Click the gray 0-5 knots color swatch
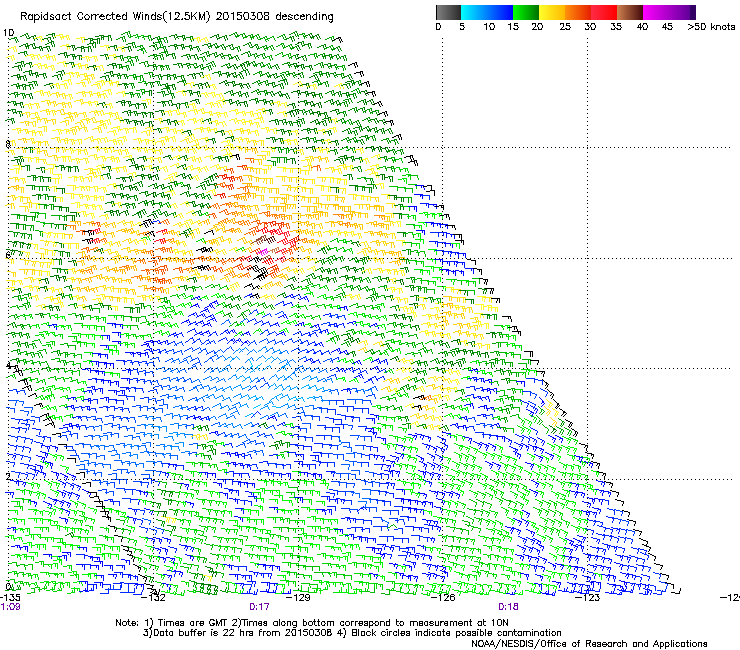The image size is (740, 650). click(x=448, y=12)
